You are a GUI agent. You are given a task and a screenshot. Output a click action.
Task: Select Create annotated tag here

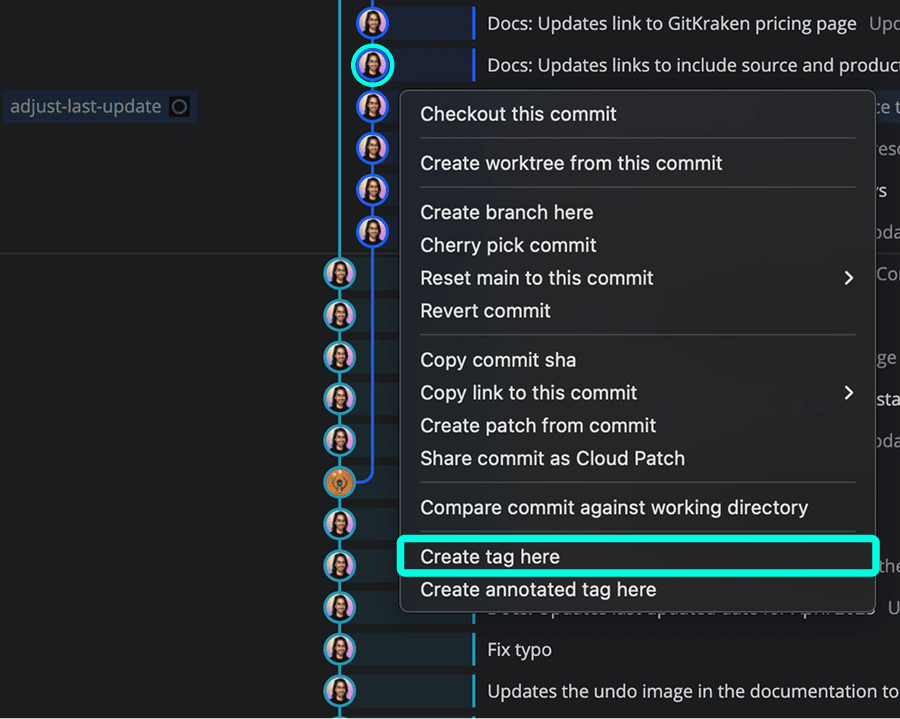[x=538, y=589]
